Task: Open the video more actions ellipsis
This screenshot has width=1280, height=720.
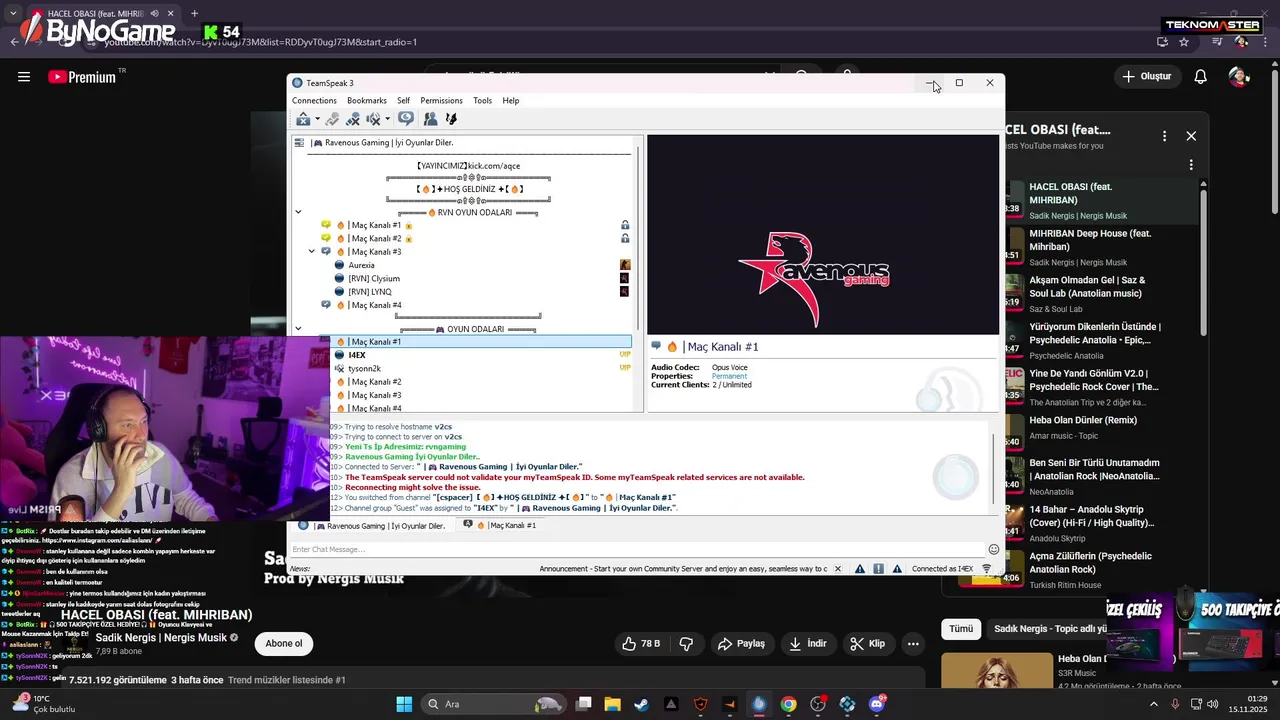Action: (x=913, y=643)
